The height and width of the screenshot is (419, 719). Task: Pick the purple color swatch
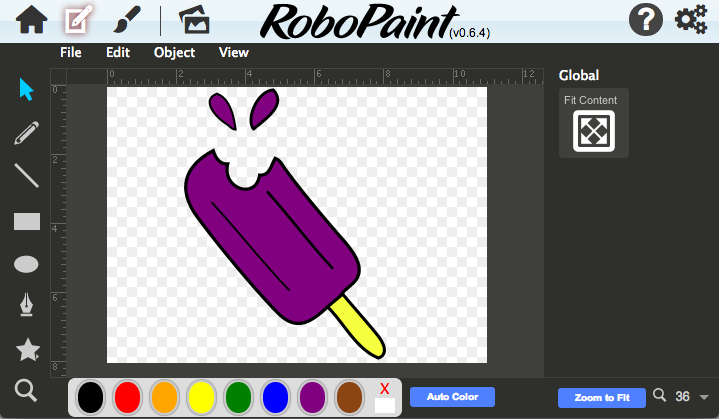pos(312,396)
